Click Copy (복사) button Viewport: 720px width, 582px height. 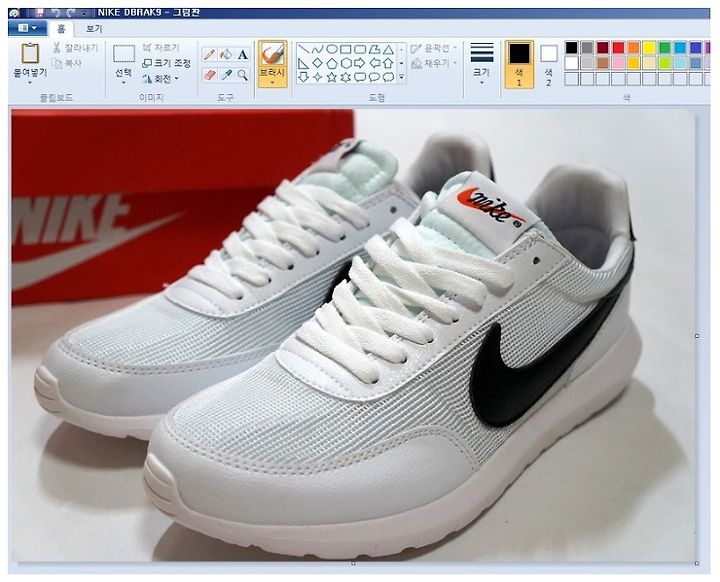click(x=68, y=63)
